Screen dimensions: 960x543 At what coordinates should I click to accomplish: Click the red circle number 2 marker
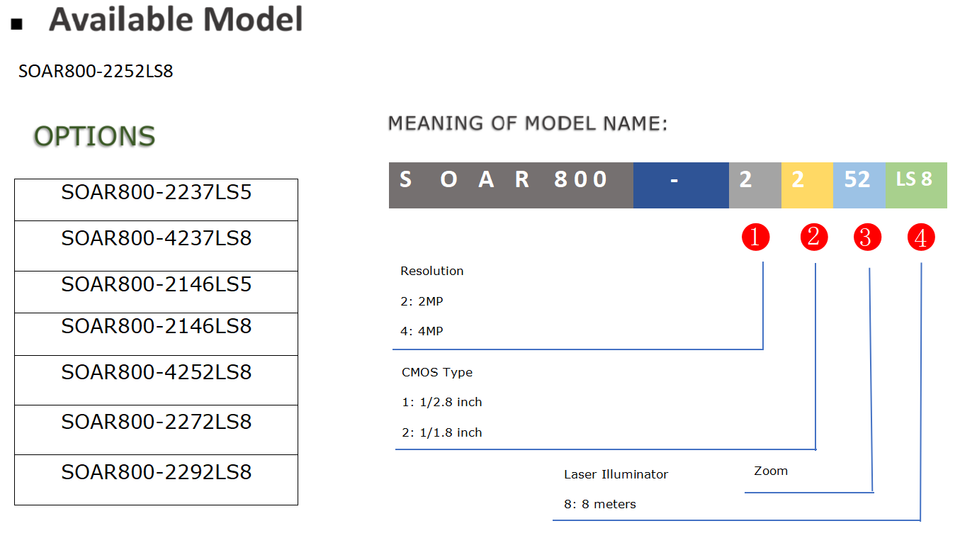tap(813, 237)
